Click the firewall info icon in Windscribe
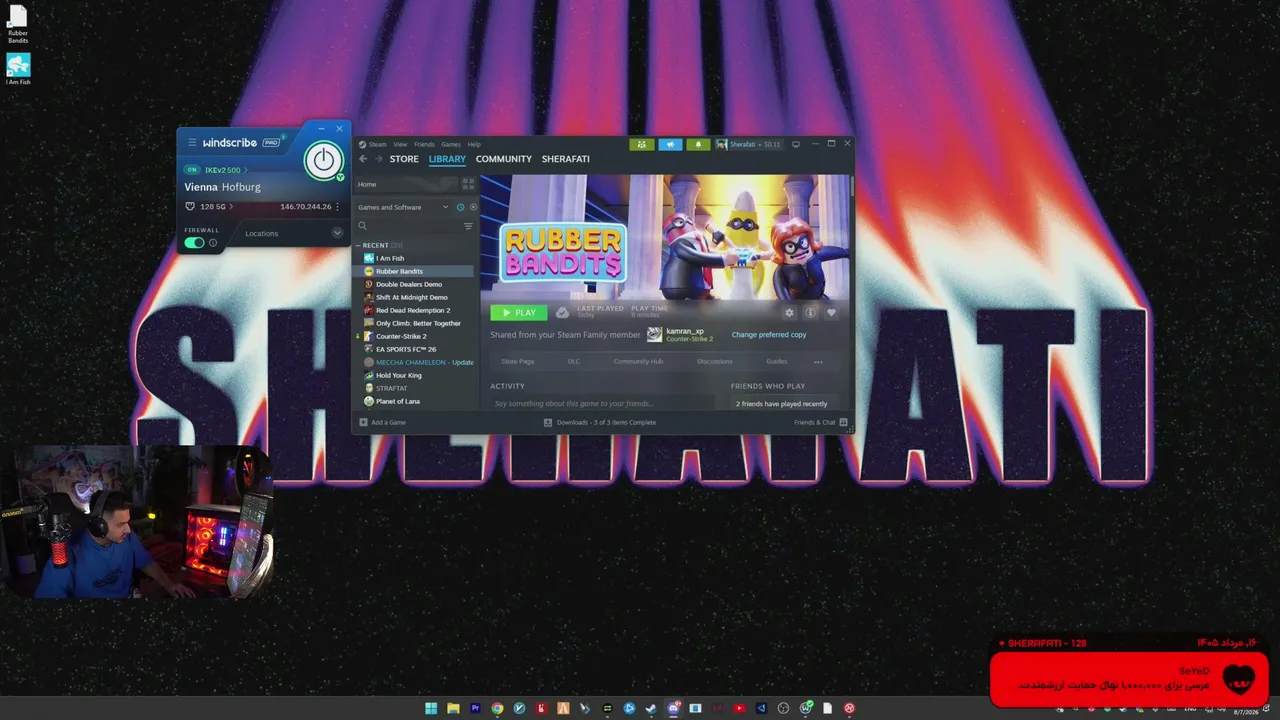1280x720 pixels. click(x=213, y=243)
